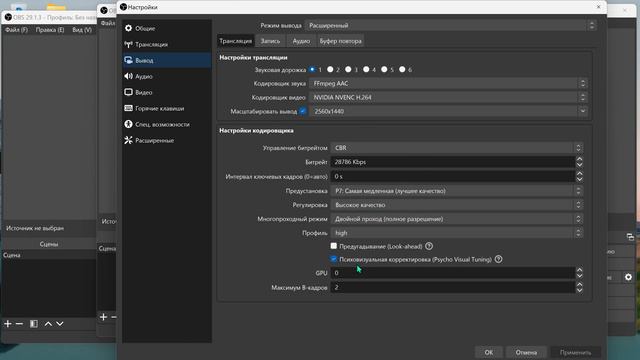This screenshot has width=640, height=360.
Task: Open the 2560x1440 resolution dropdown
Action: pos(448,111)
